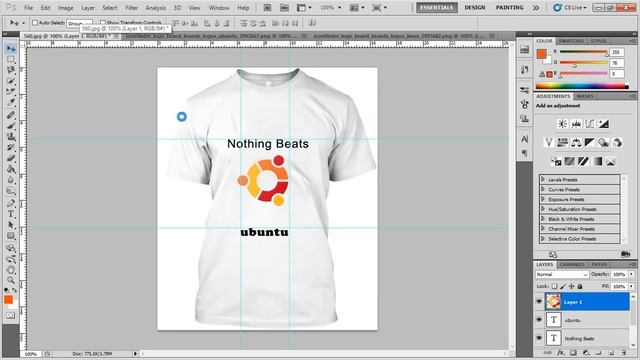Screen dimensions: 640x360
Task: Select the Pen tool
Action: click(11, 203)
